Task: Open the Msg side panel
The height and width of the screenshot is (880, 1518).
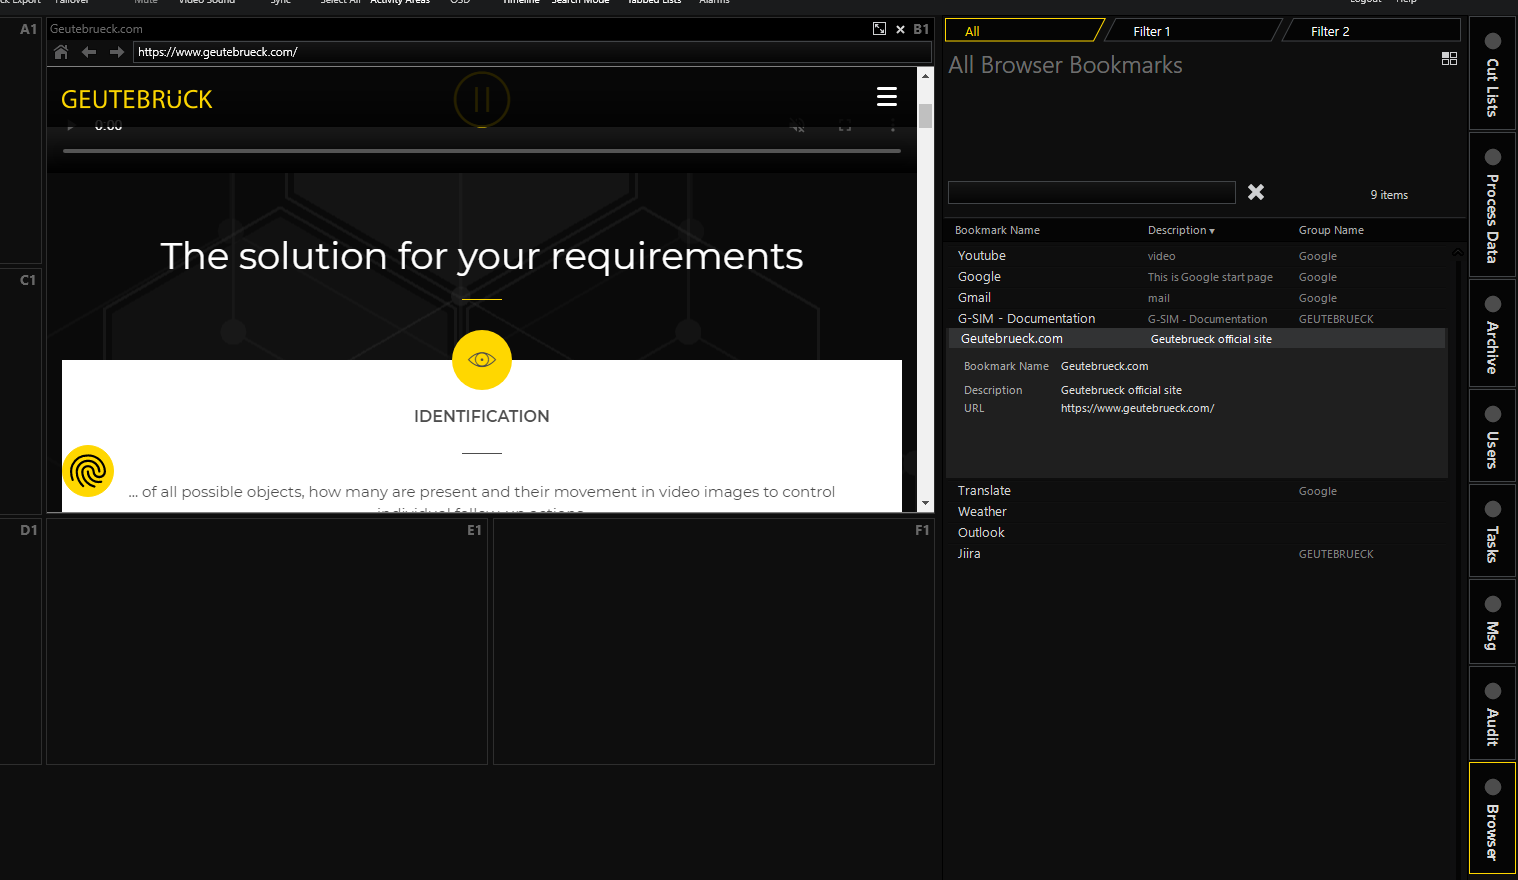Action: [1492, 622]
